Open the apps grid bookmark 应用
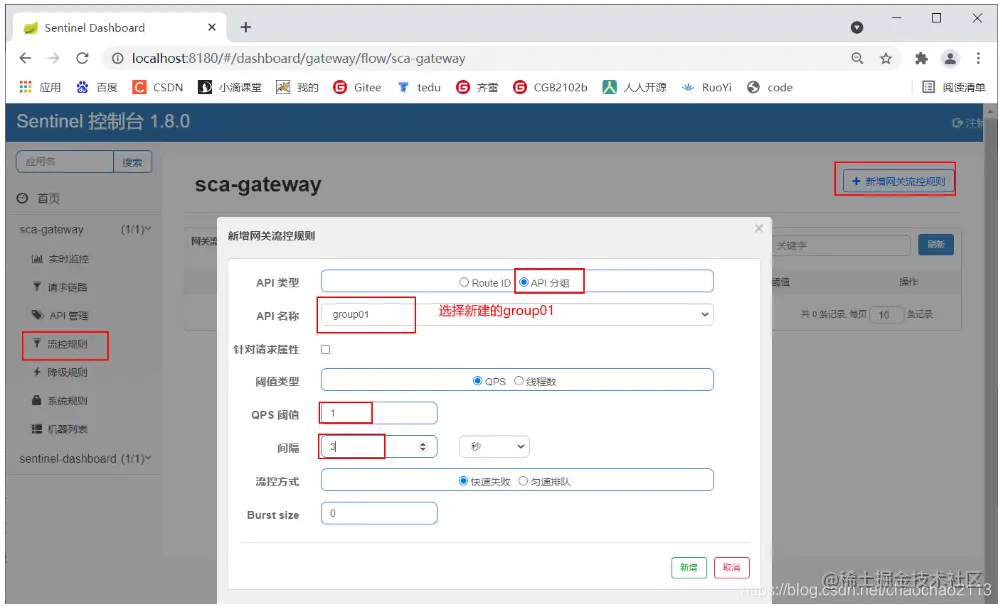 coord(40,87)
